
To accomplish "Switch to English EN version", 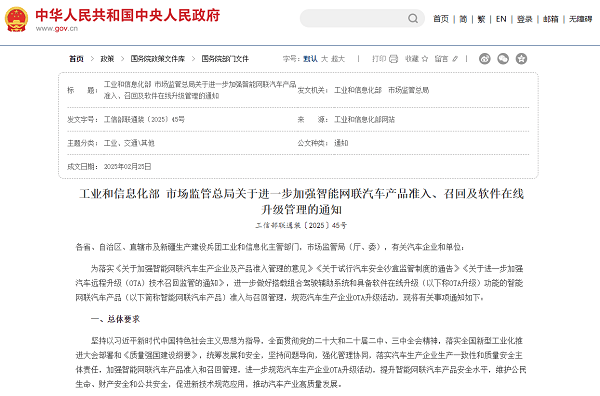I will click(501, 19).
